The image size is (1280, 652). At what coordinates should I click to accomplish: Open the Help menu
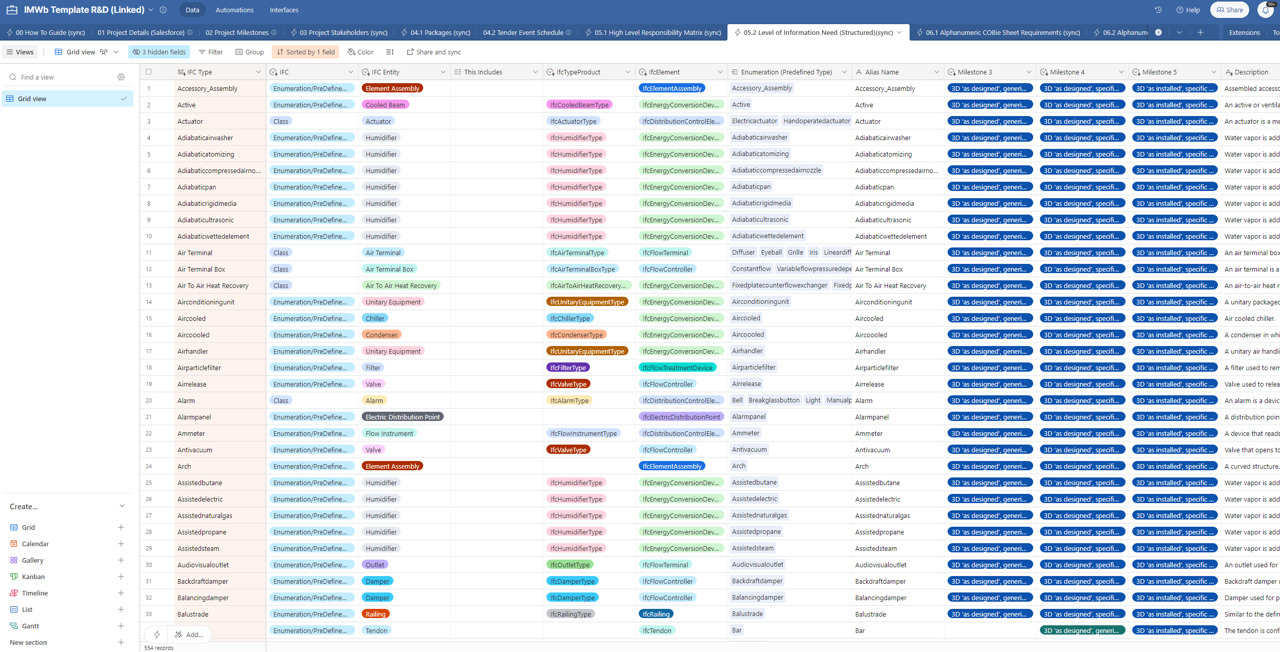1189,9
